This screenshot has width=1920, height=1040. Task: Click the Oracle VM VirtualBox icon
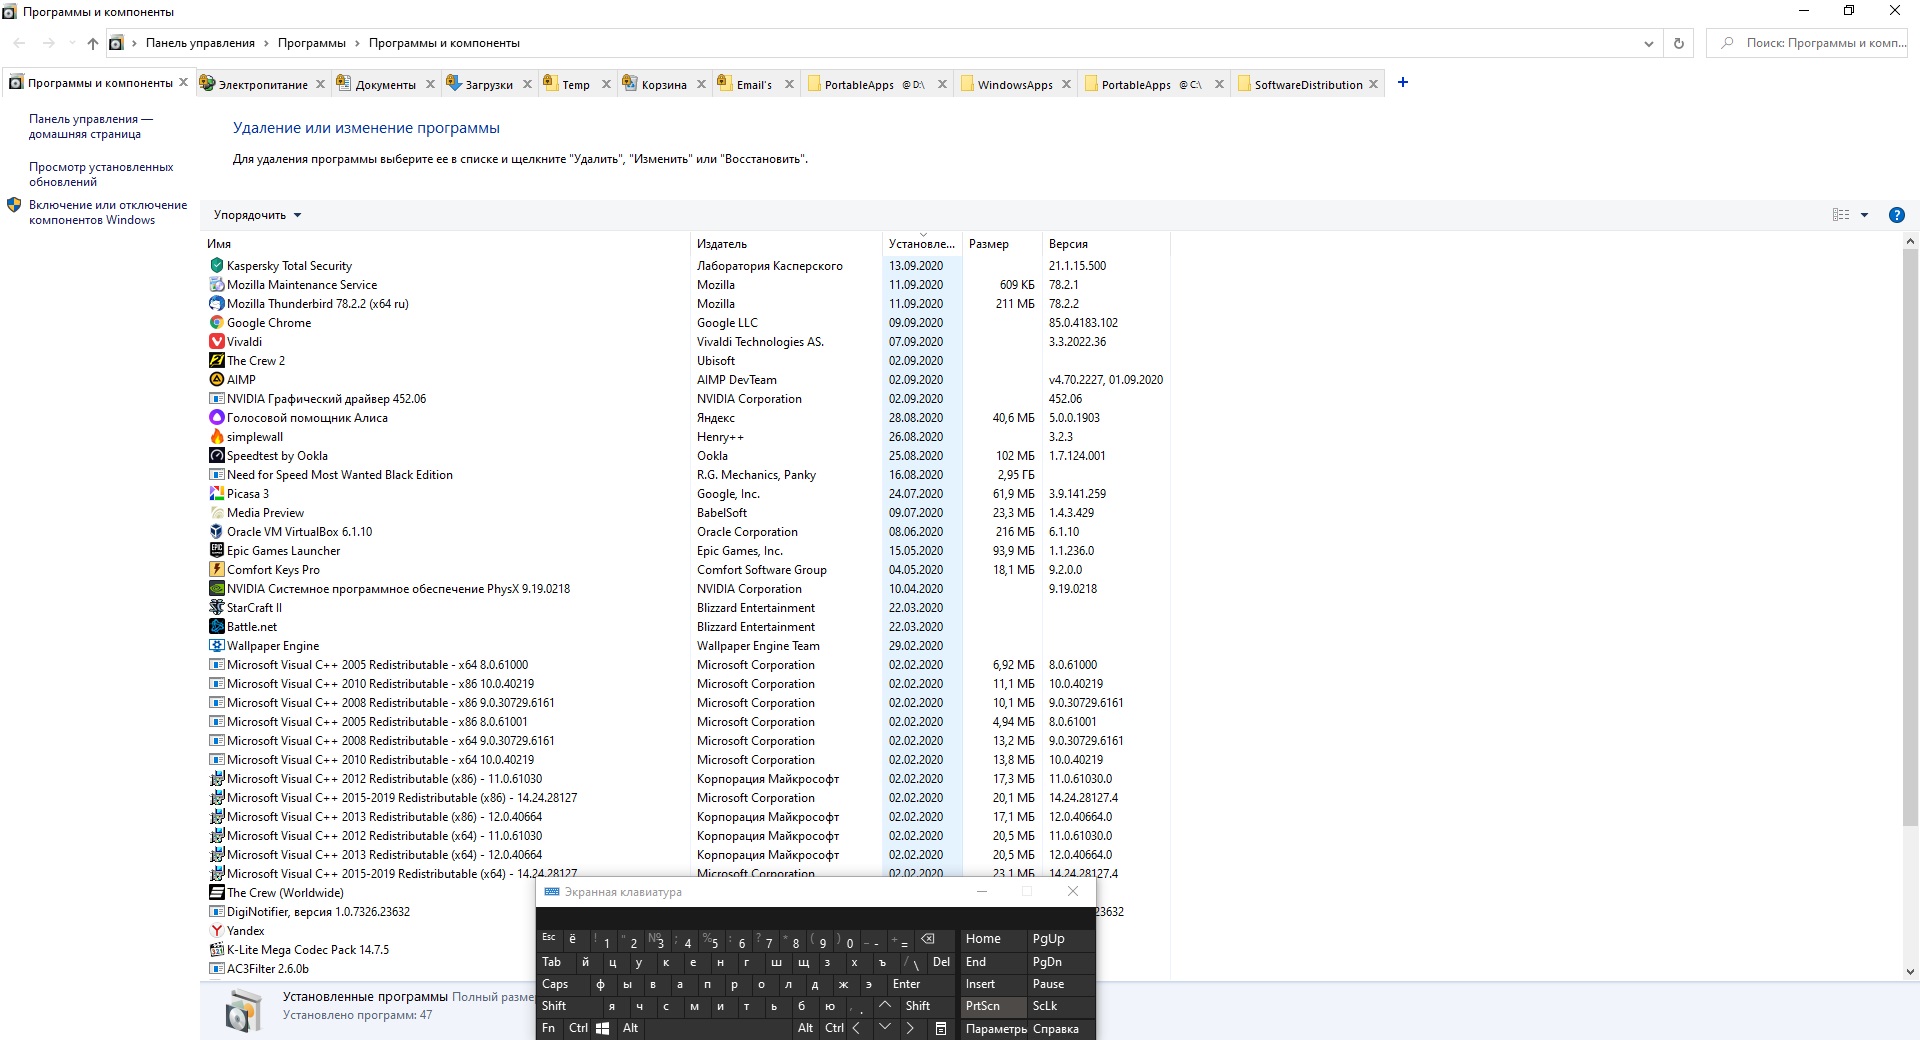216,532
